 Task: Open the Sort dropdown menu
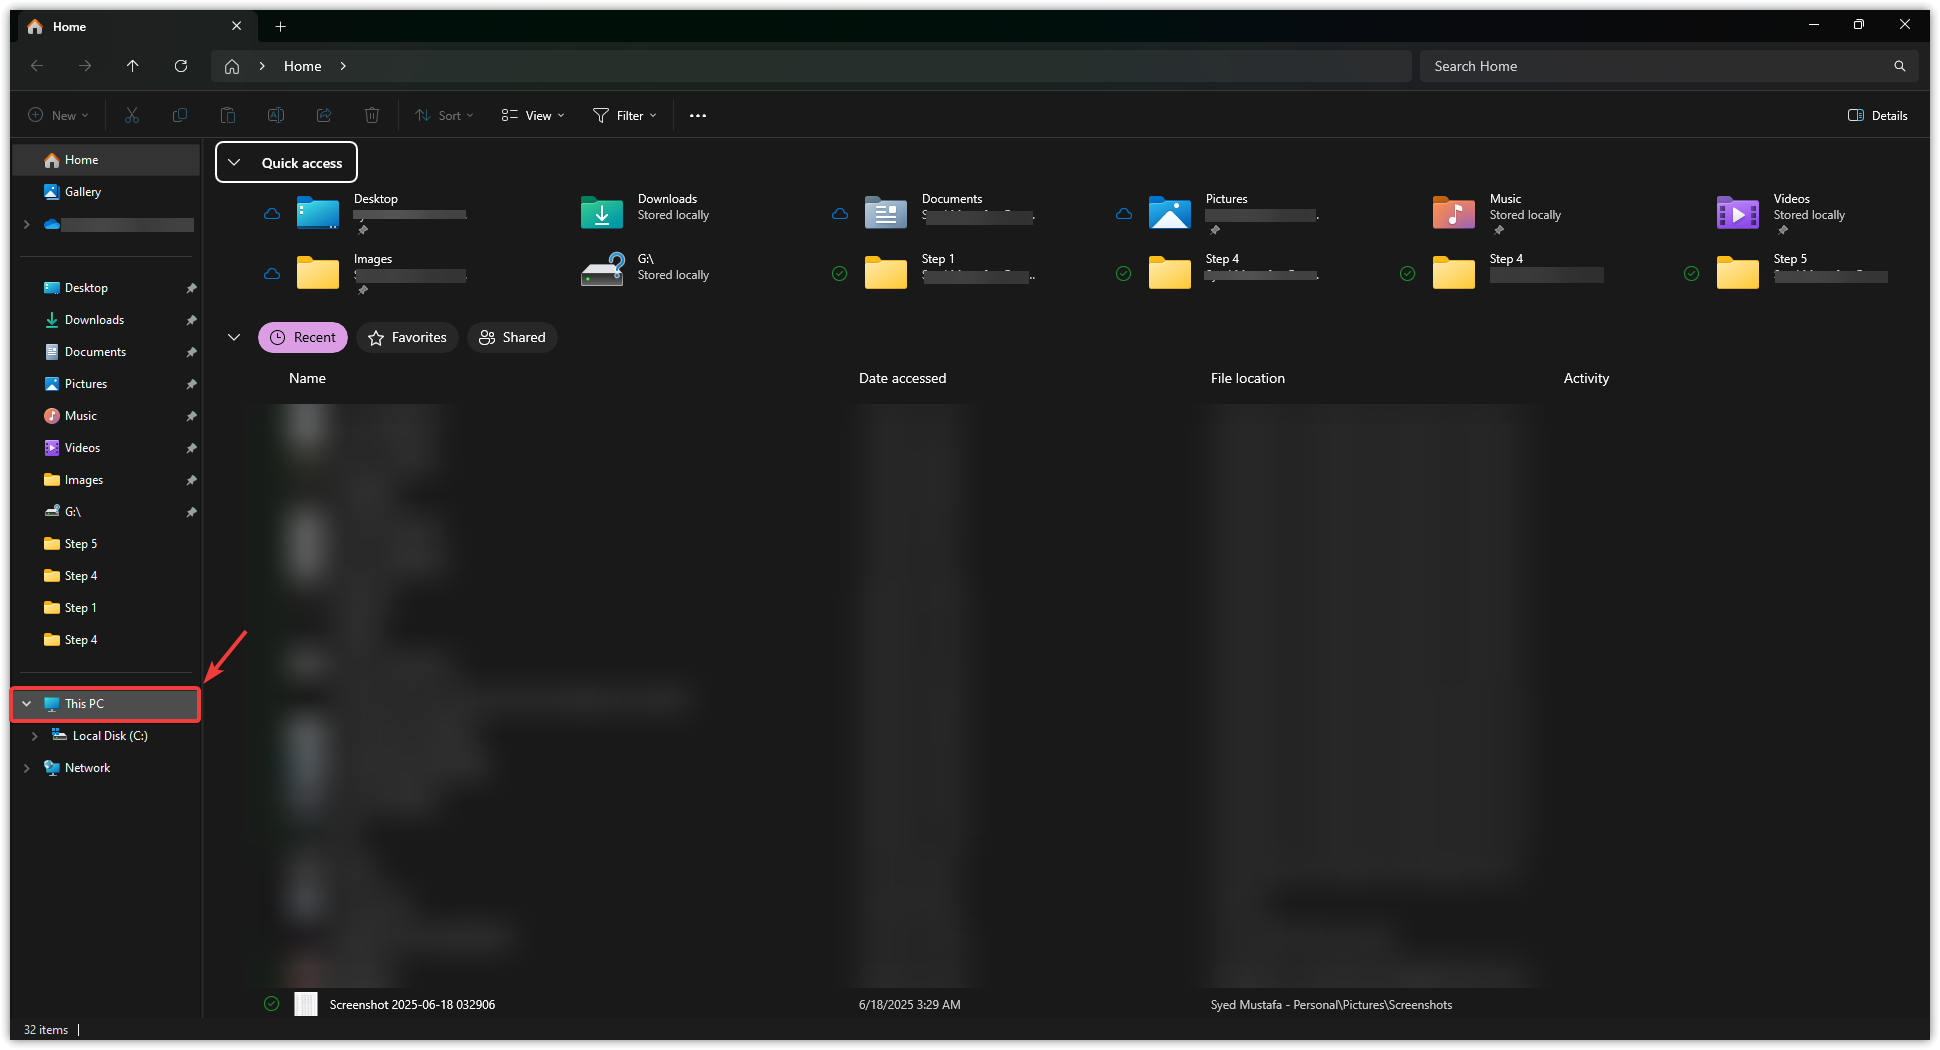[x=445, y=116]
